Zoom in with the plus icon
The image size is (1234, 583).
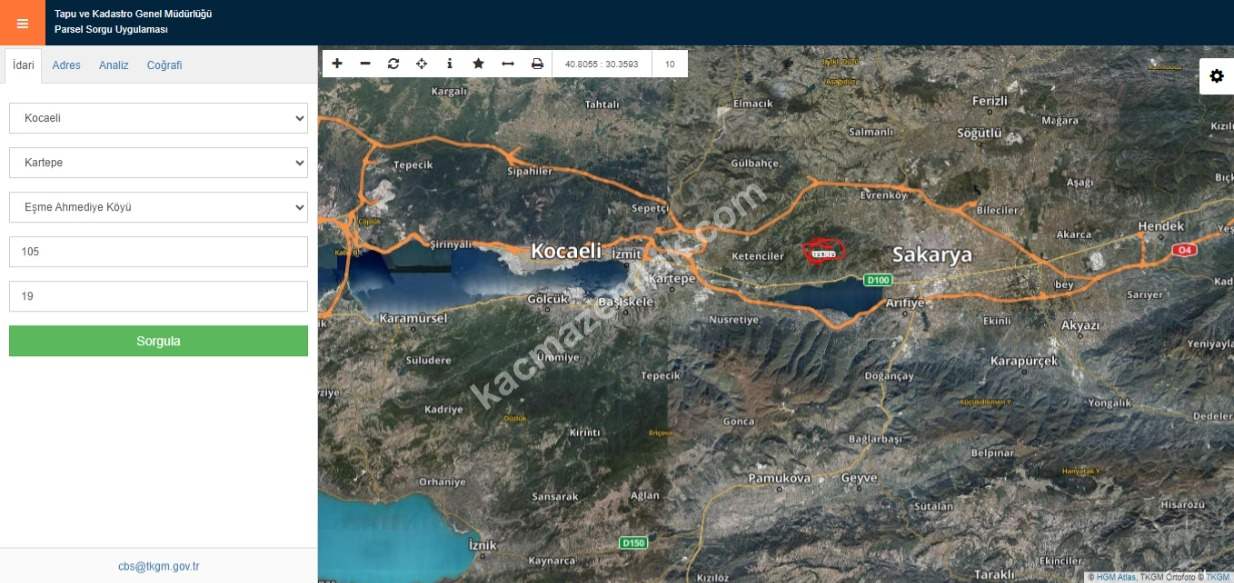coord(337,64)
